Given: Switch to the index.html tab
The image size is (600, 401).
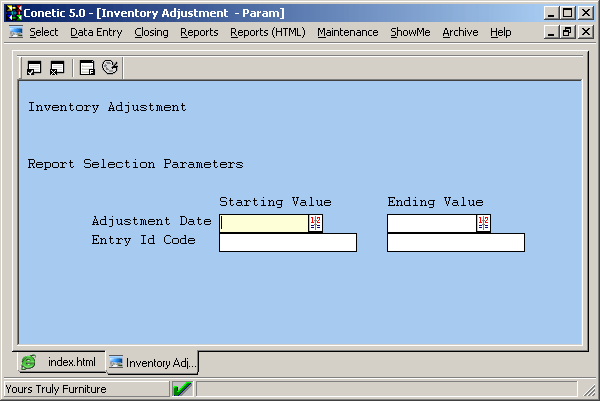Looking at the screenshot, I should click(x=60, y=362).
